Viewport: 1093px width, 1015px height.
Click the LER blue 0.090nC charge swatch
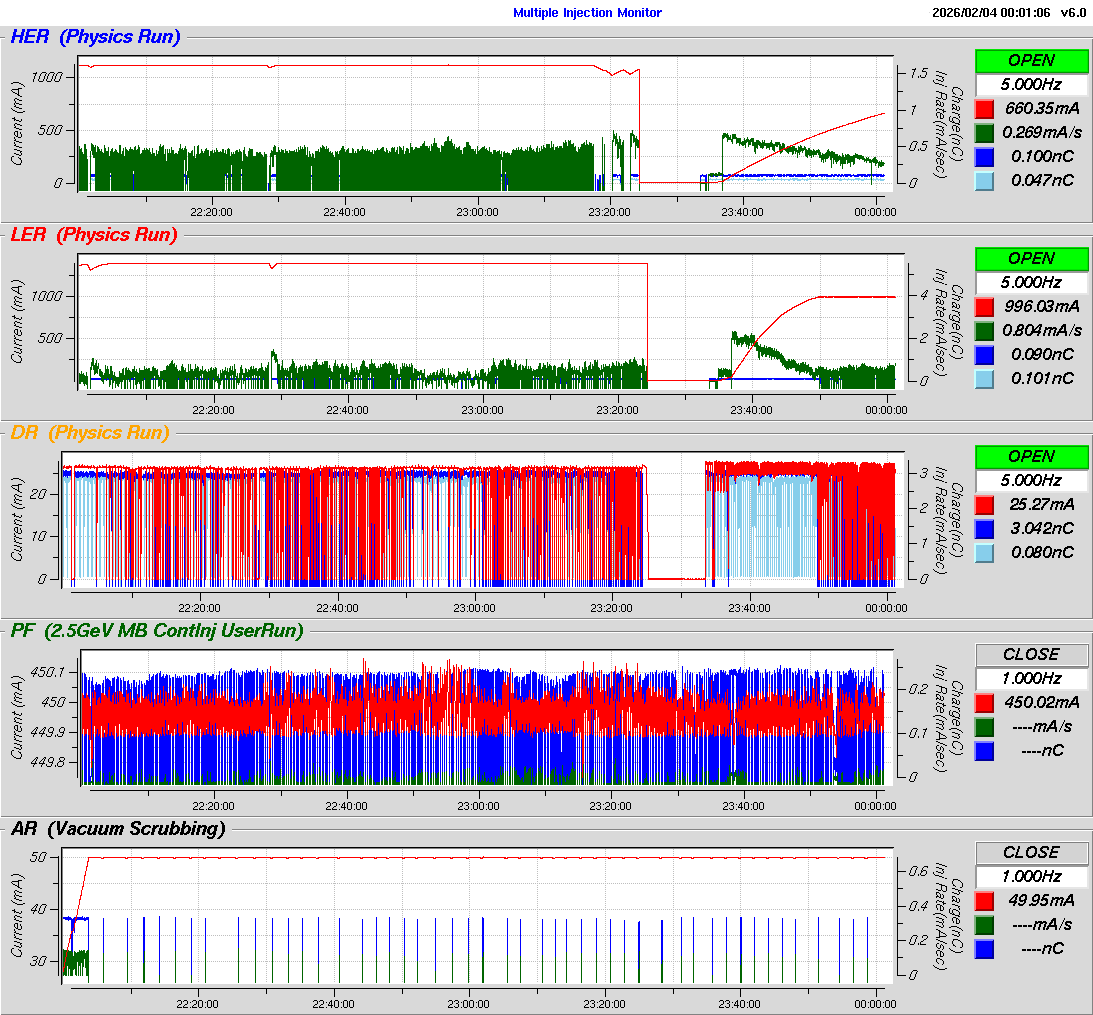click(984, 354)
